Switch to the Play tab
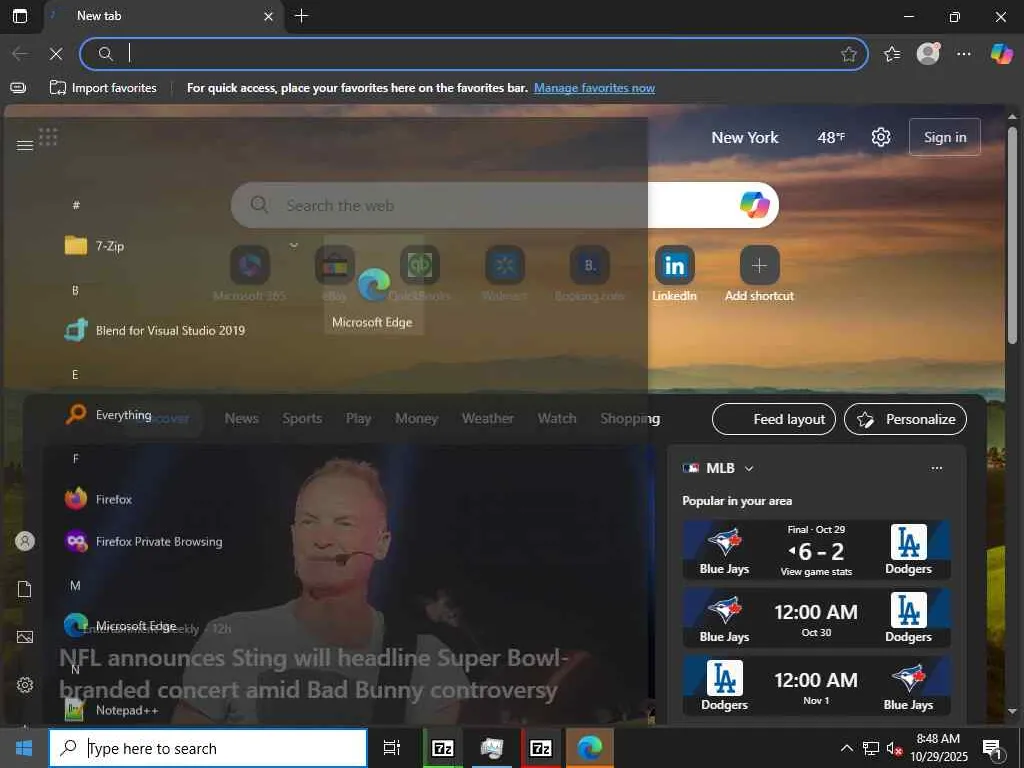This screenshot has width=1024, height=768. (x=358, y=418)
